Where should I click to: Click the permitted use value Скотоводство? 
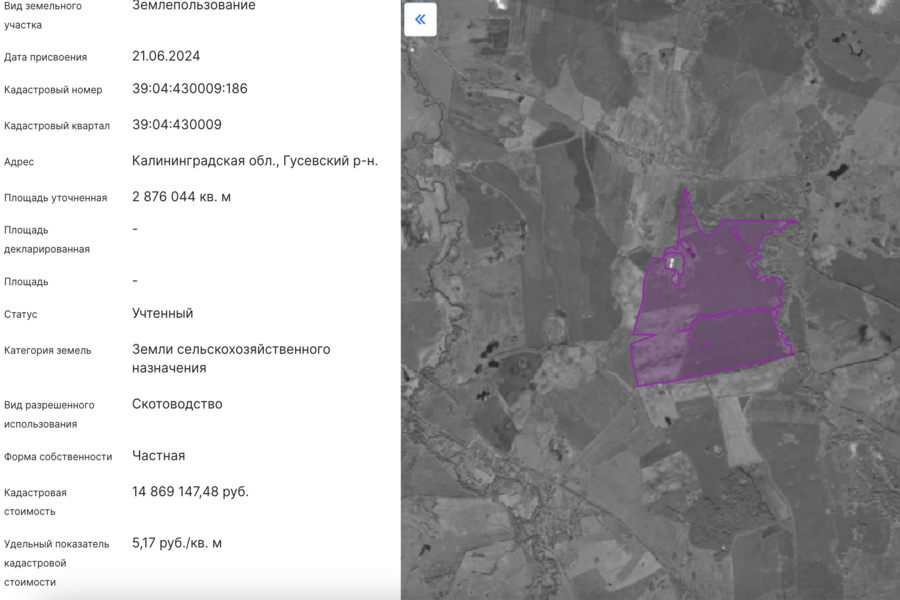pyautogui.click(x=178, y=404)
